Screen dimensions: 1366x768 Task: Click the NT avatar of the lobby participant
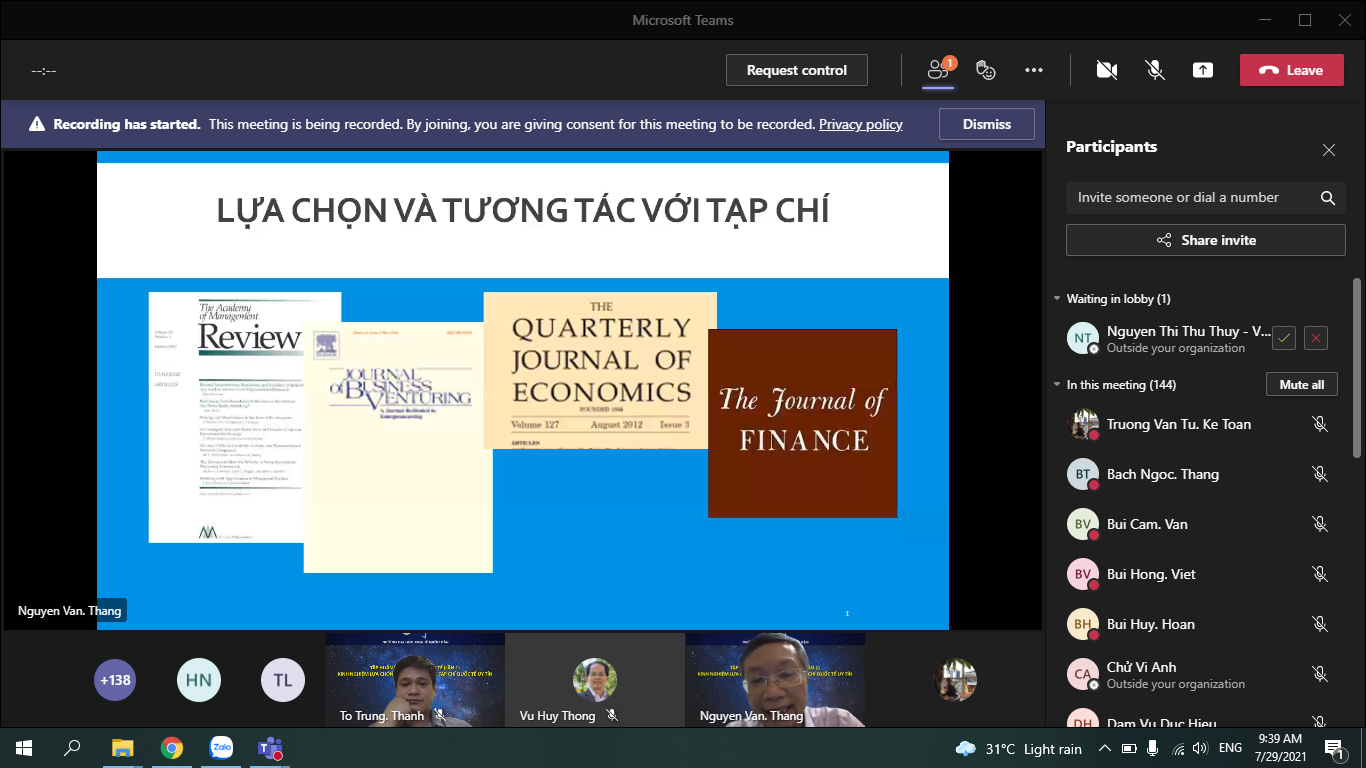[x=1083, y=338]
